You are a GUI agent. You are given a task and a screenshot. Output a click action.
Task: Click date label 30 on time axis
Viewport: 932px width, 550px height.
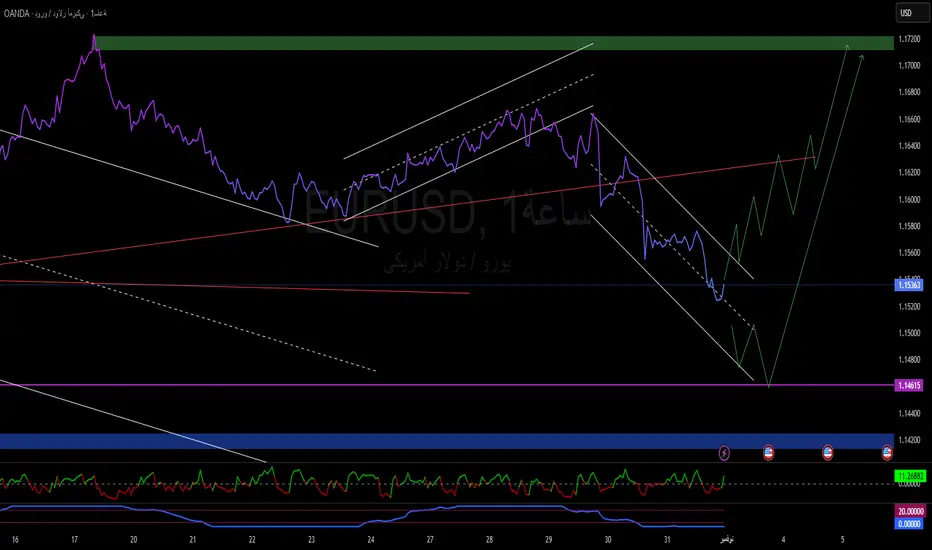tap(608, 540)
